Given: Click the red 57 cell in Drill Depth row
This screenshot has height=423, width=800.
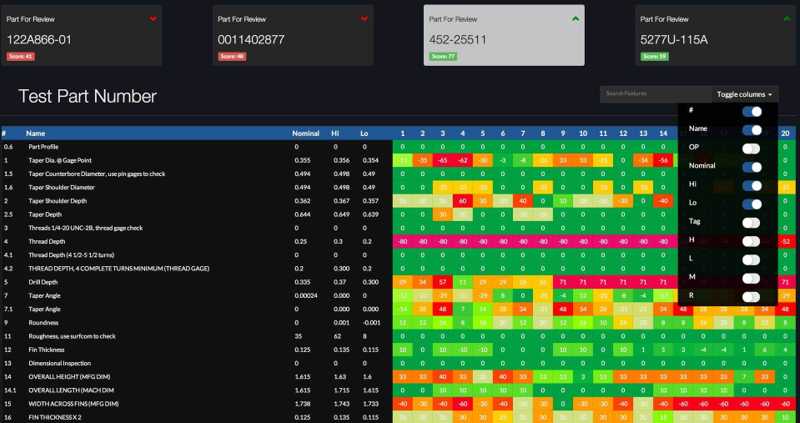Looking at the screenshot, I should [443, 282].
